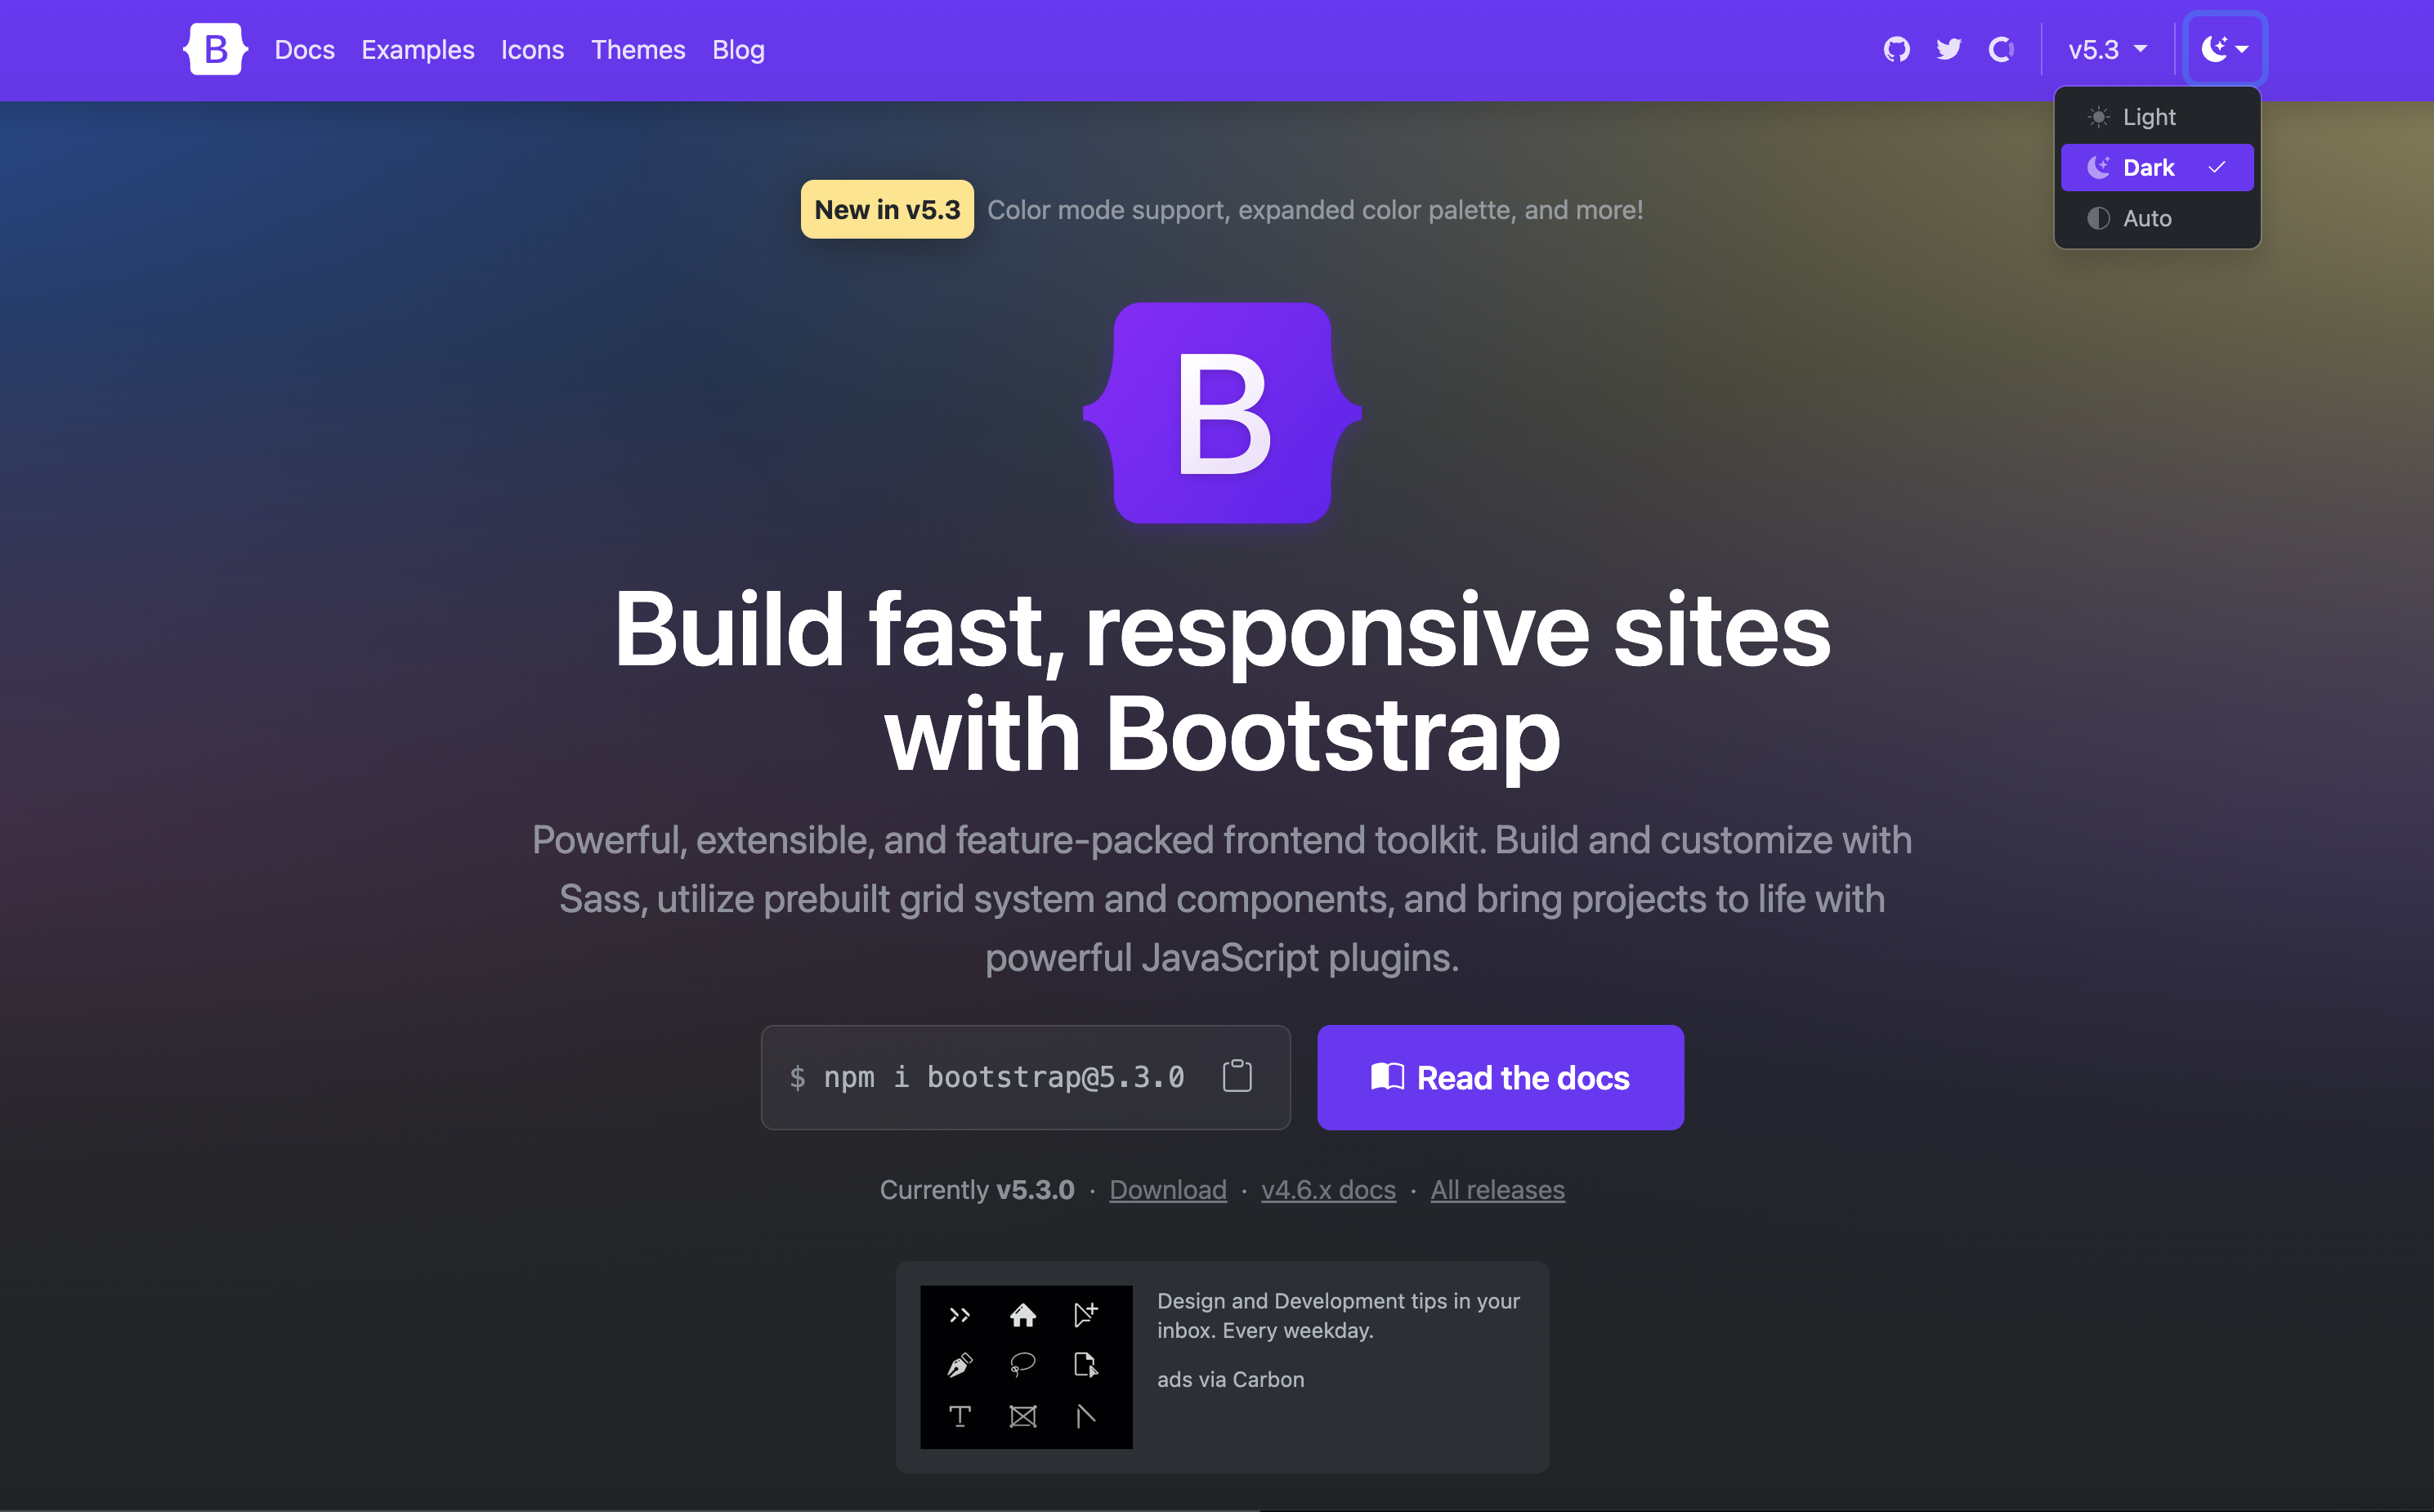Open the Themes navigation item
The width and height of the screenshot is (2434, 1512).
tap(637, 49)
